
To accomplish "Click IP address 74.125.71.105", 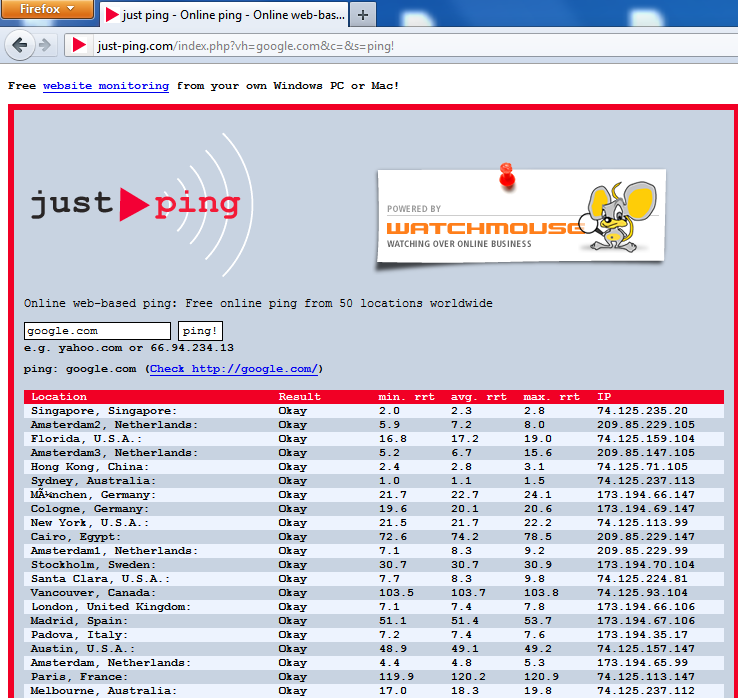I will pos(642,467).
